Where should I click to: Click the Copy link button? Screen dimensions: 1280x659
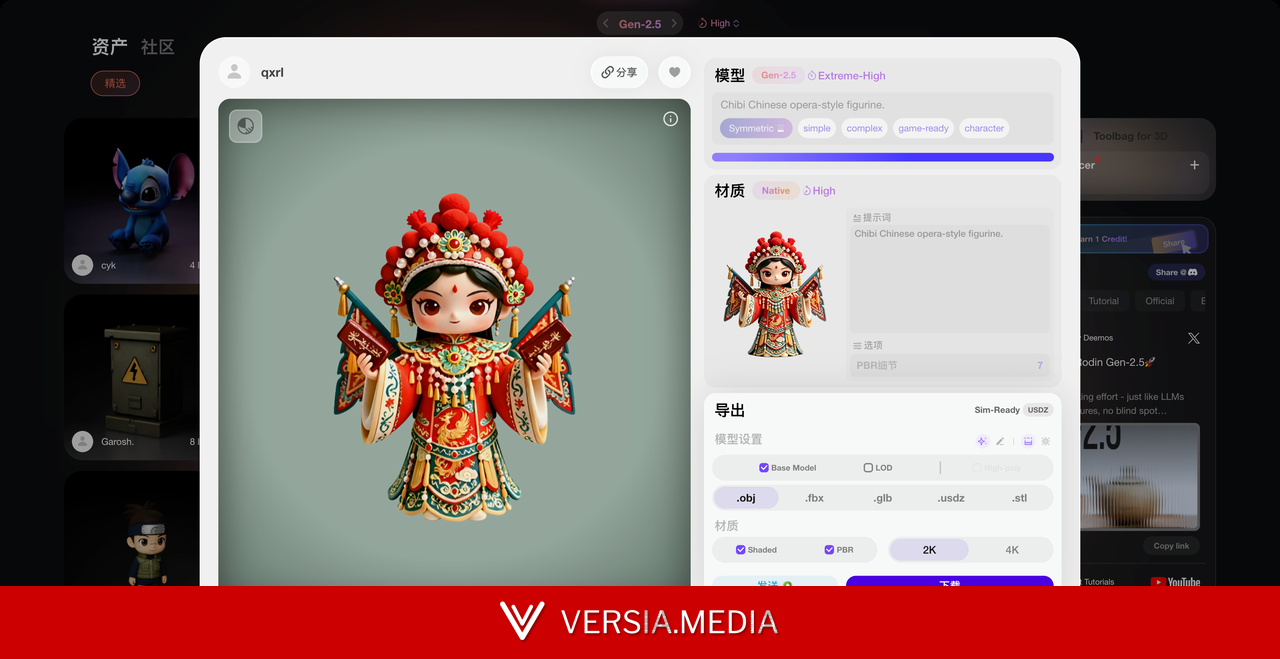click(1171, 546)
